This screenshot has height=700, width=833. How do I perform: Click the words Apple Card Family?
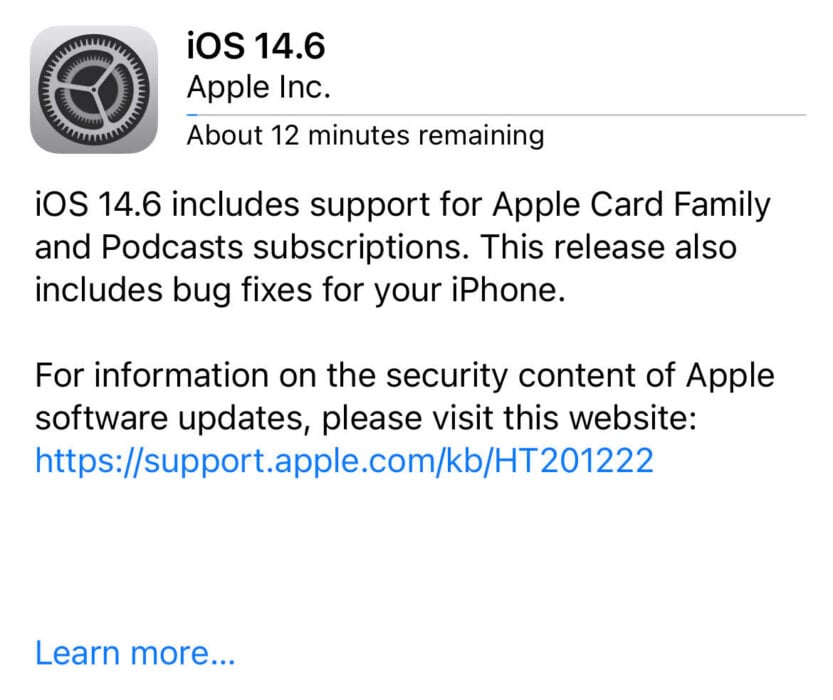coord(632,204)
